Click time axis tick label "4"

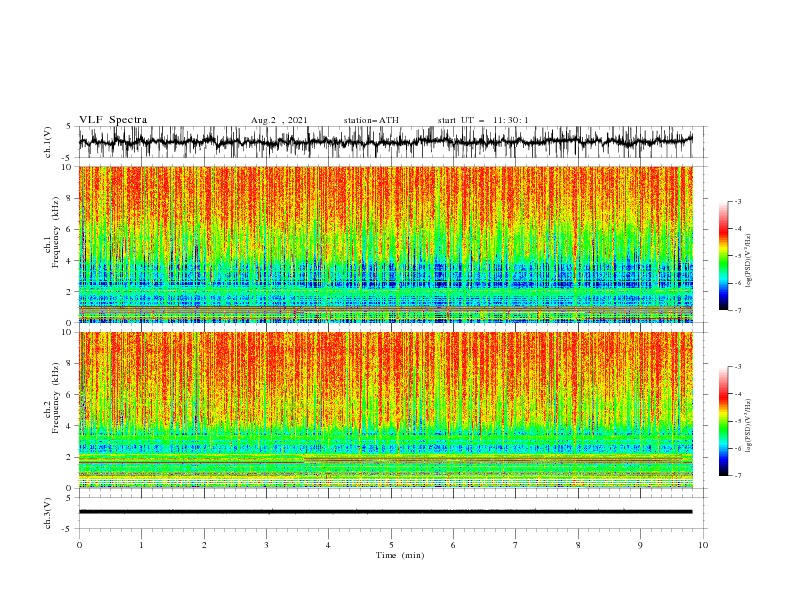coord(328,545)
